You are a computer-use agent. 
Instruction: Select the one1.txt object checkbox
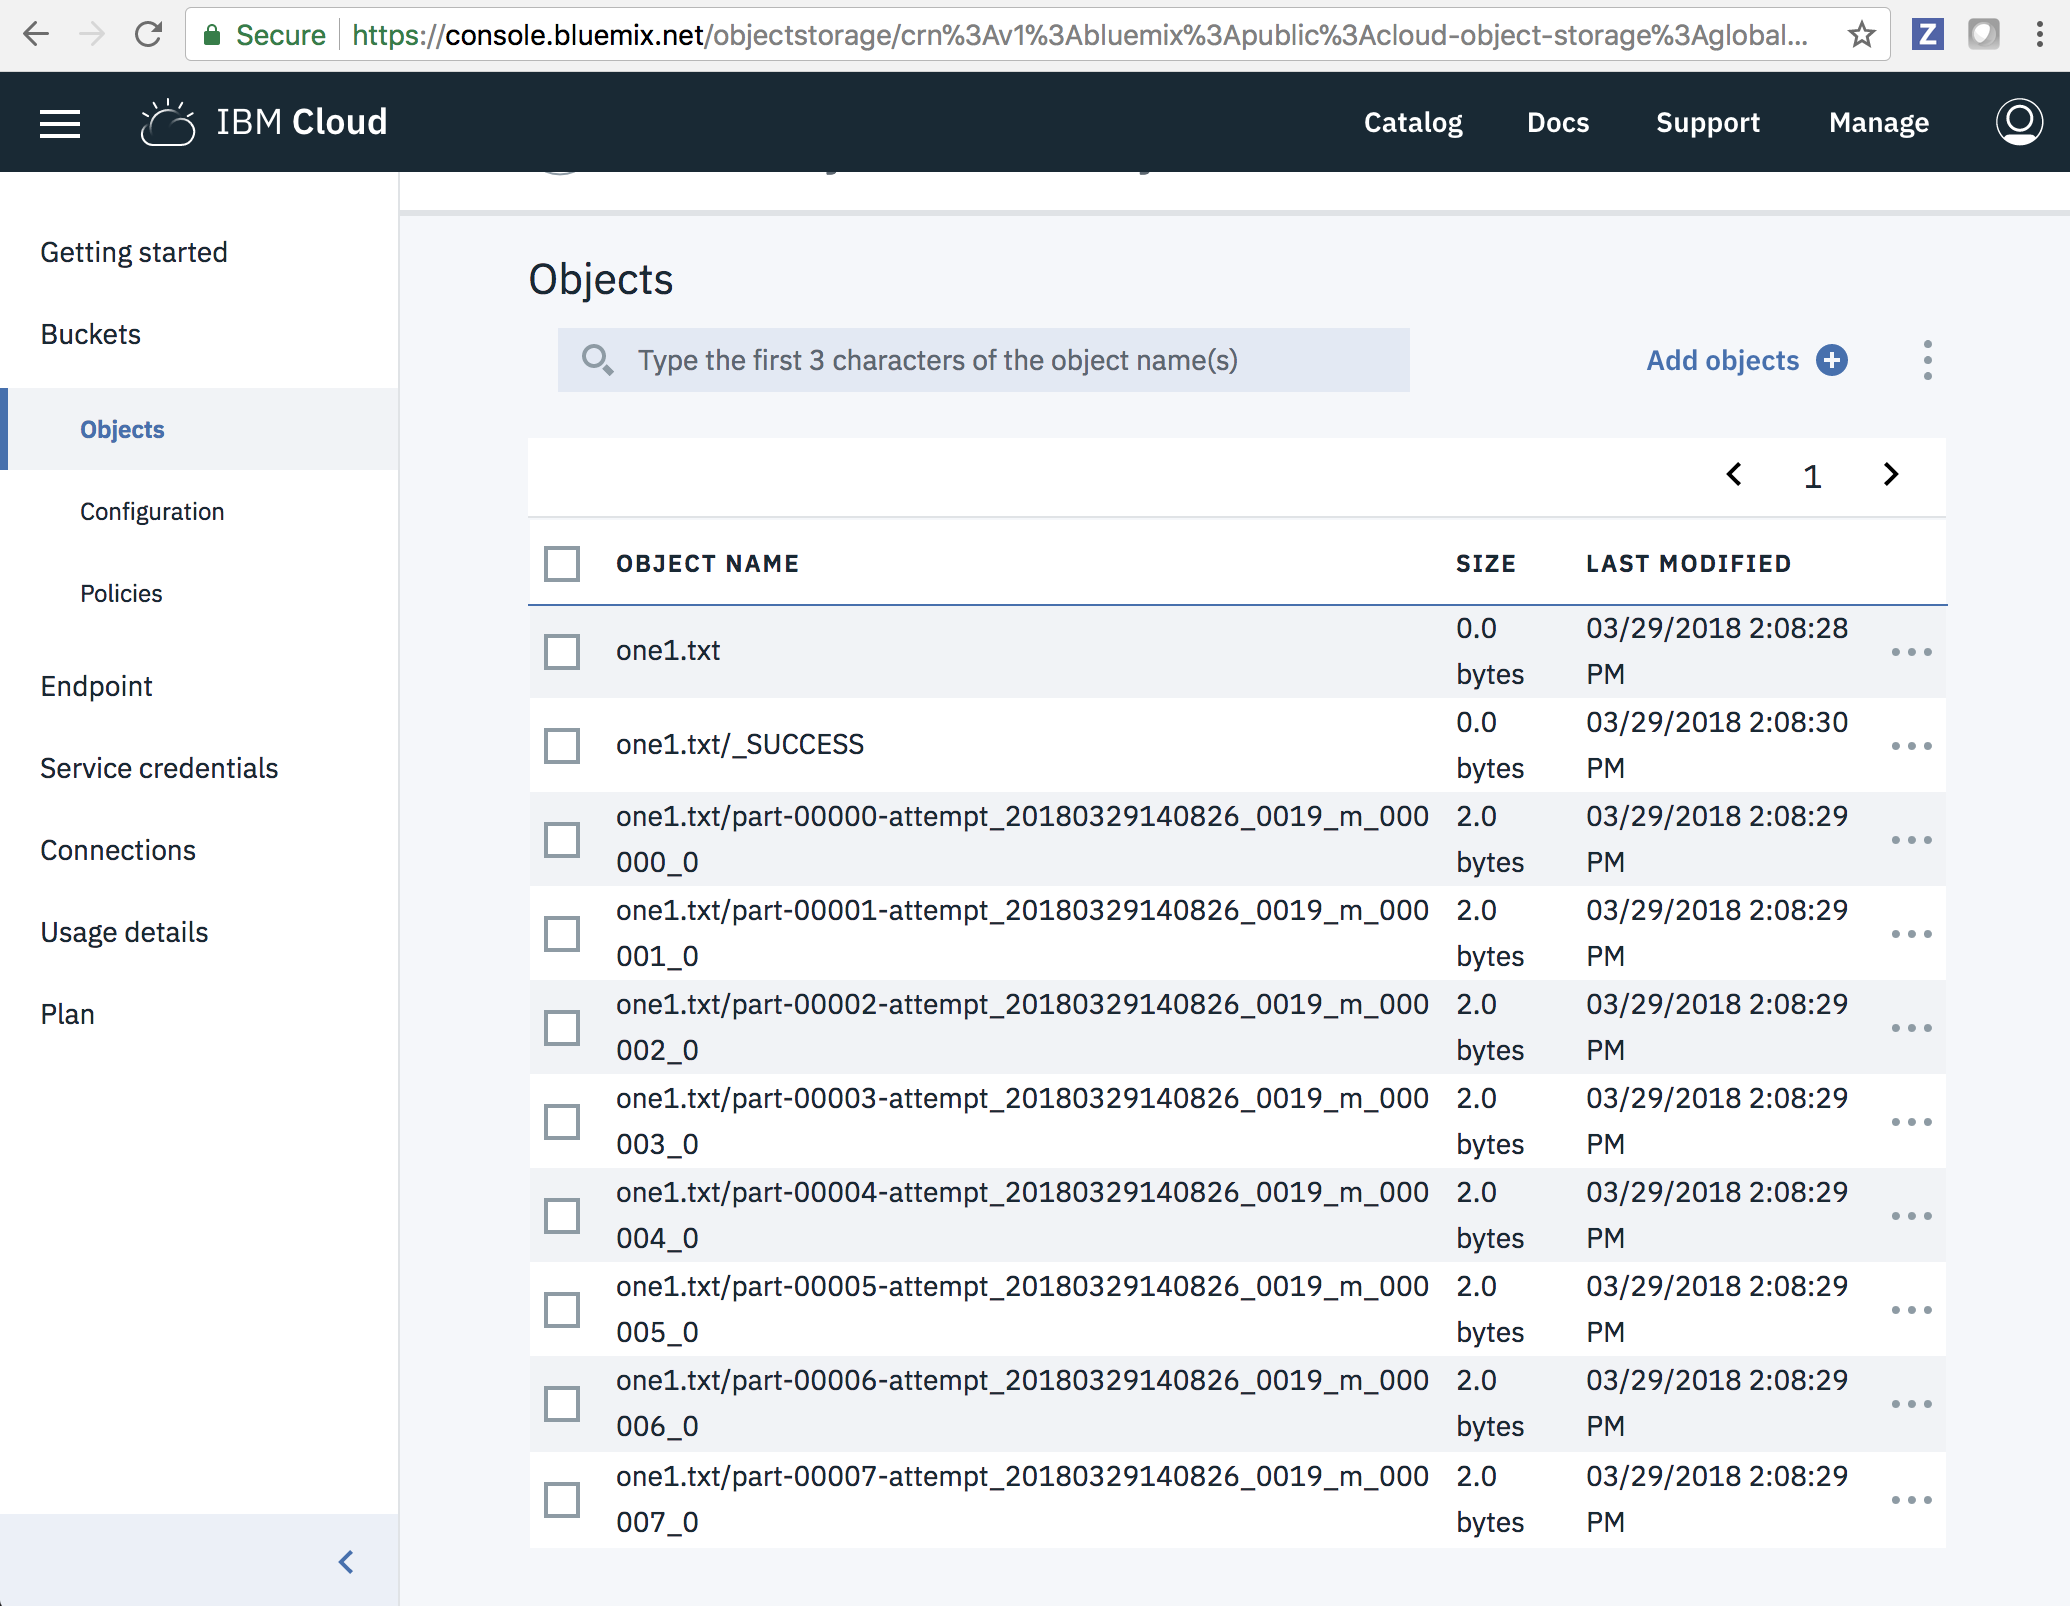[x=562, y=651]
